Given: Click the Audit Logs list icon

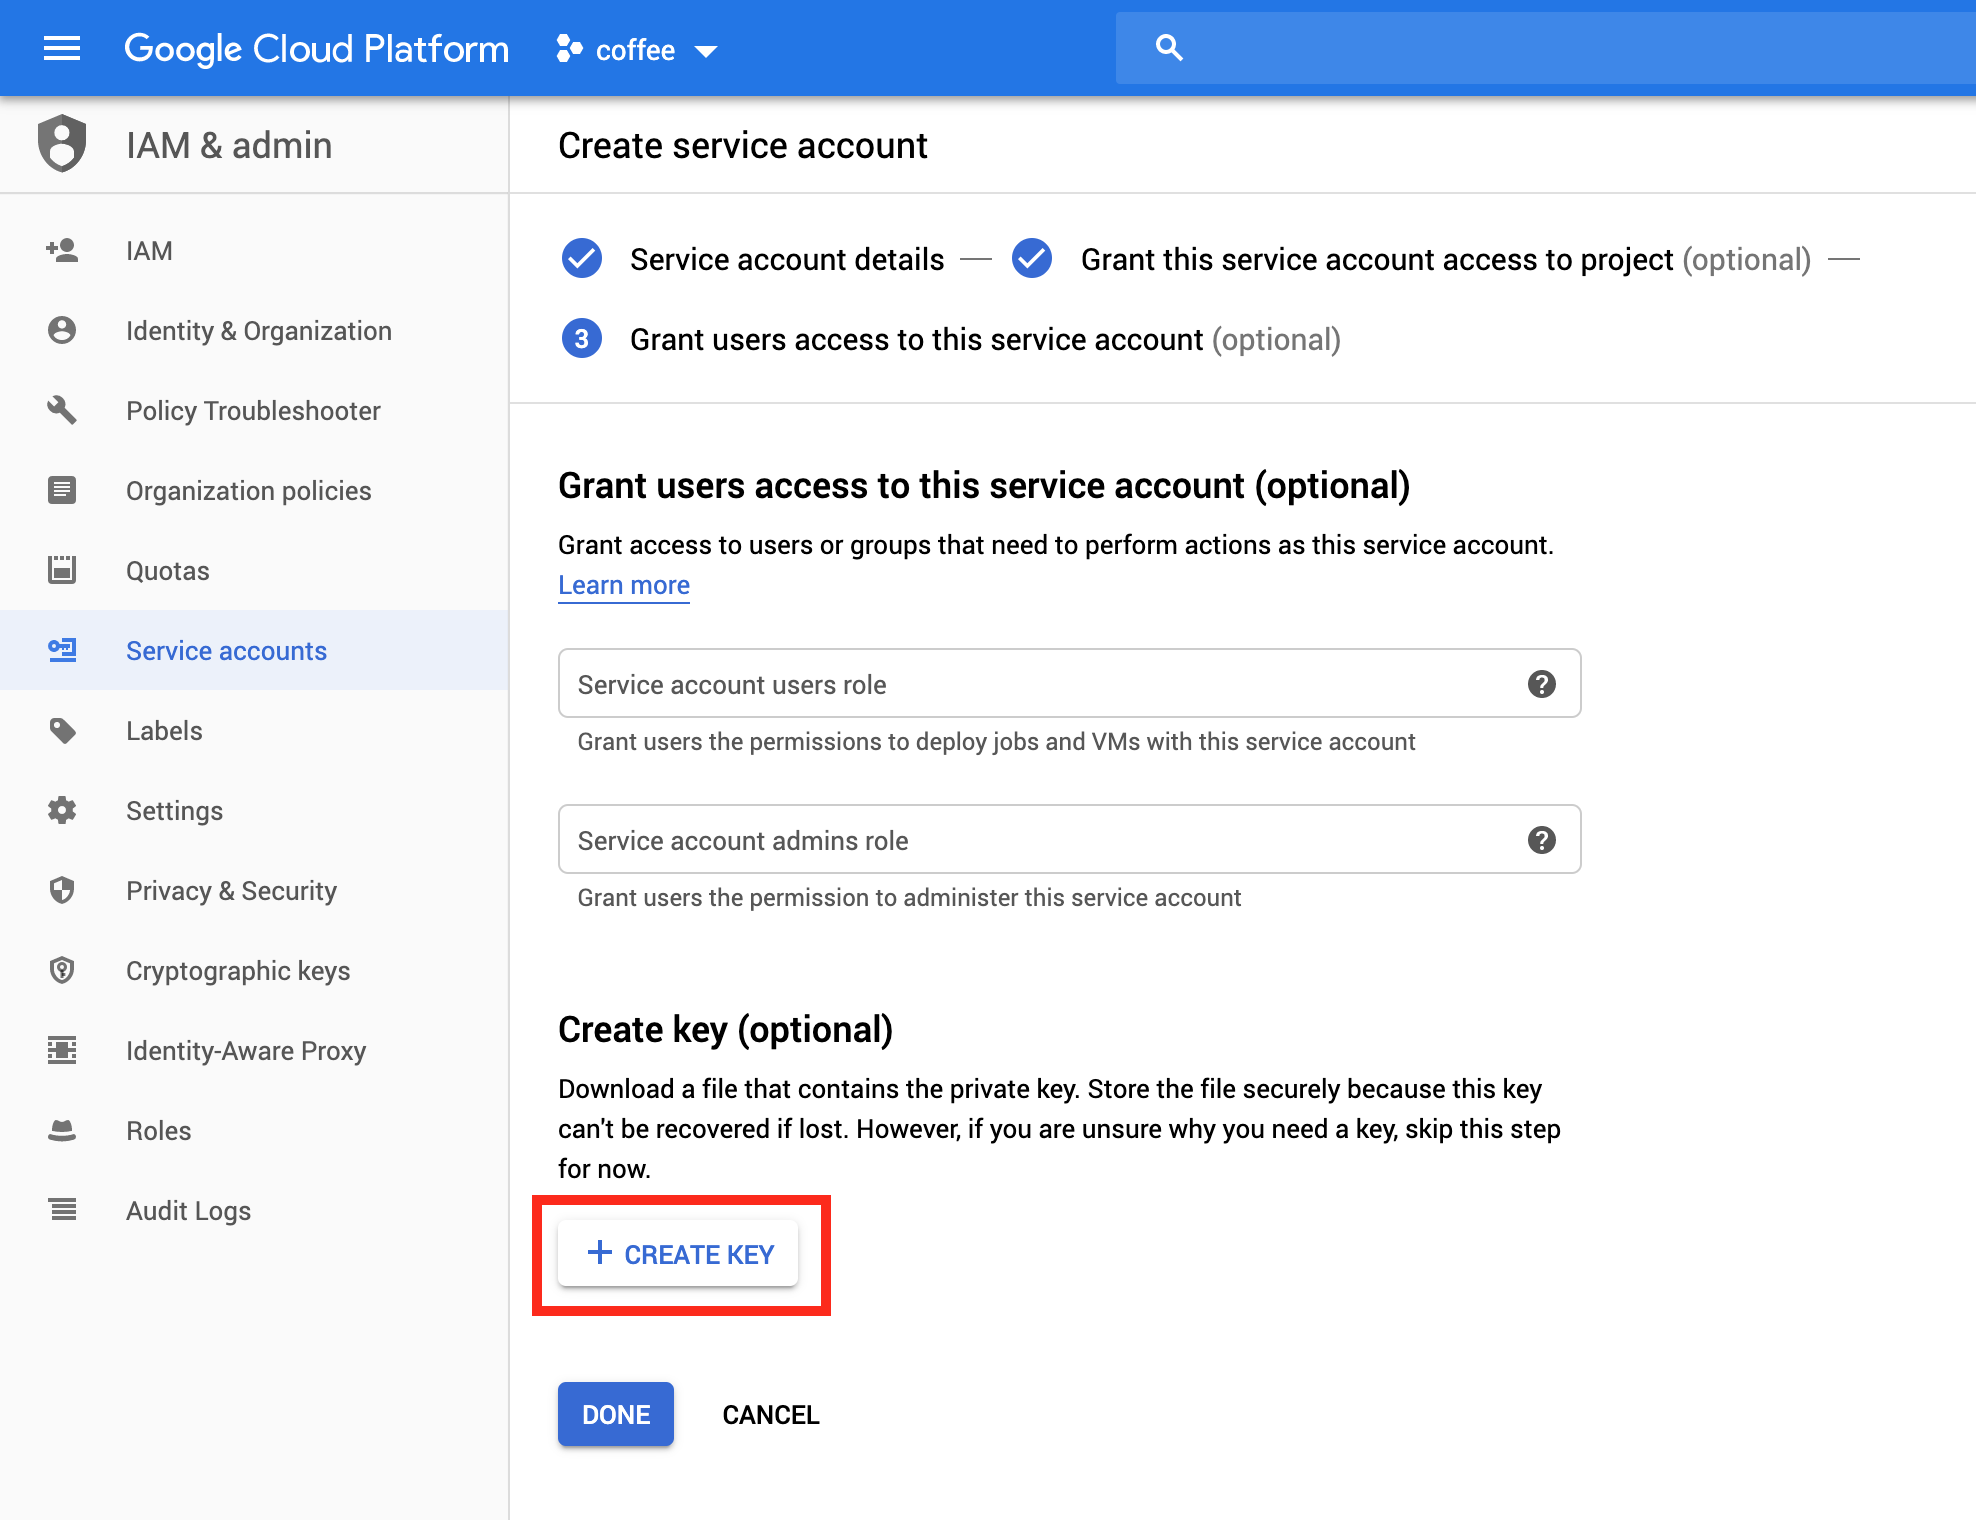Looking at the screenshot, I should pos(62,1210).
